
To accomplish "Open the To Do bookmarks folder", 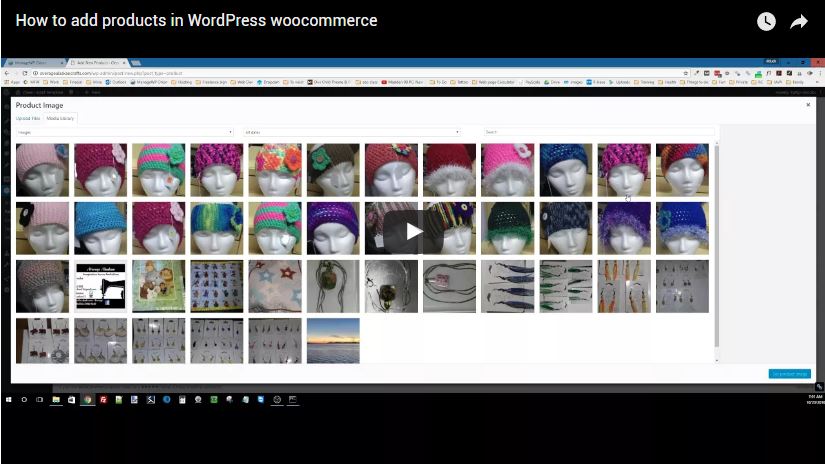I will tap(438, 82).
